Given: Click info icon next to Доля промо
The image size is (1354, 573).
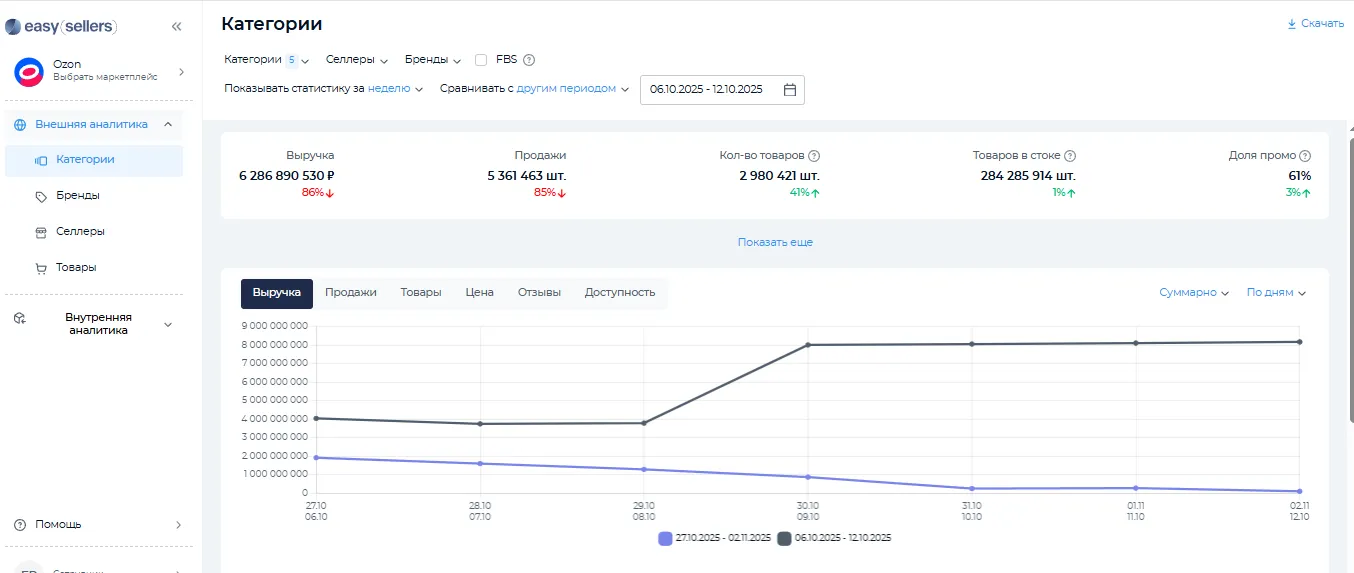Looking at the screenshot, I should click(x=1305, y=156).
